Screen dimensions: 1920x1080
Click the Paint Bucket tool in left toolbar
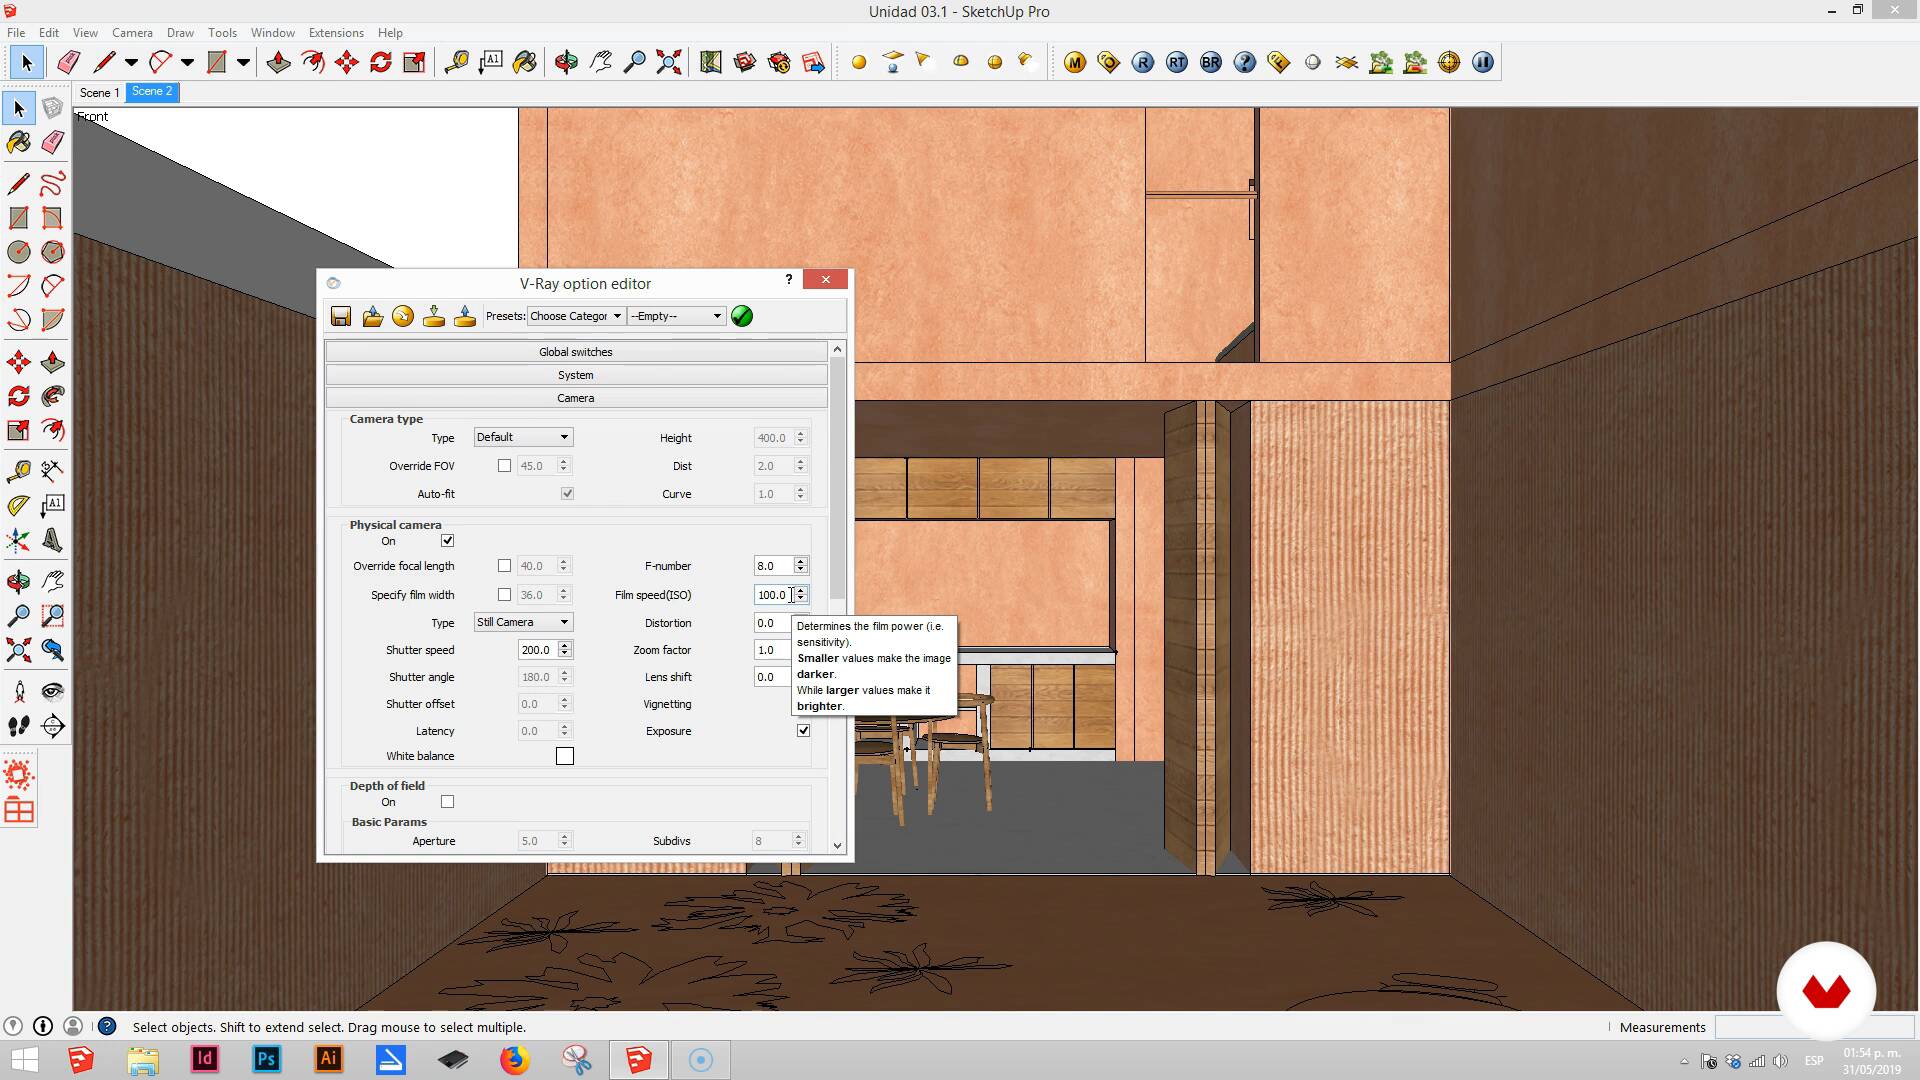[18, 142]
